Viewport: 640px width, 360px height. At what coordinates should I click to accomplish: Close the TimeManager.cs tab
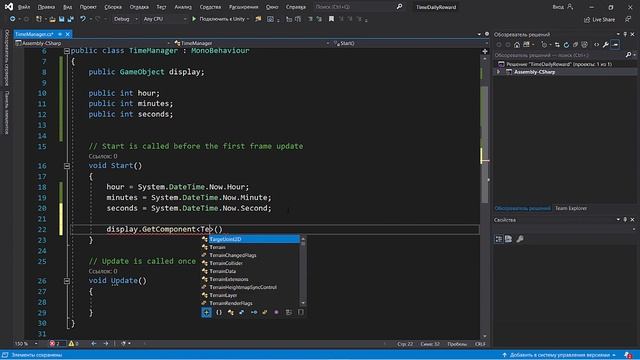point(68,34)
